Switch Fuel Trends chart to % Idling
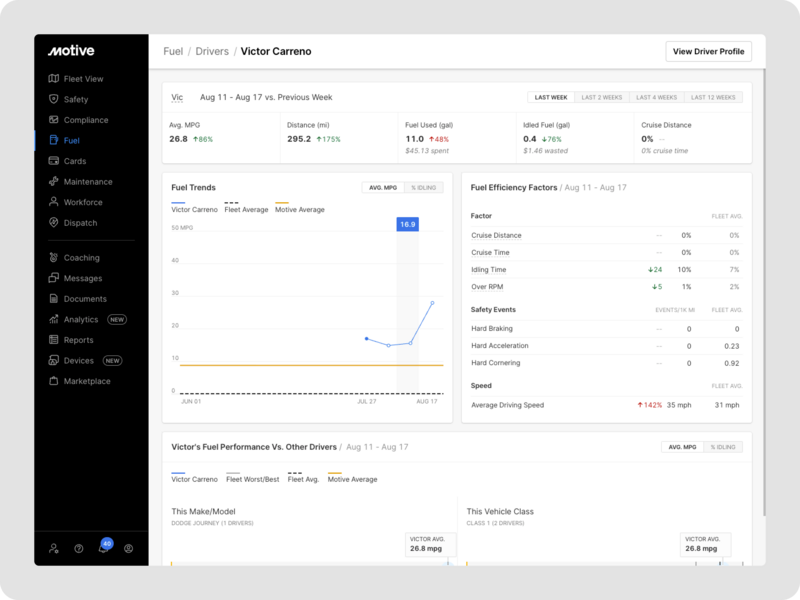This screenshot has width=800, height=600. 425,188
